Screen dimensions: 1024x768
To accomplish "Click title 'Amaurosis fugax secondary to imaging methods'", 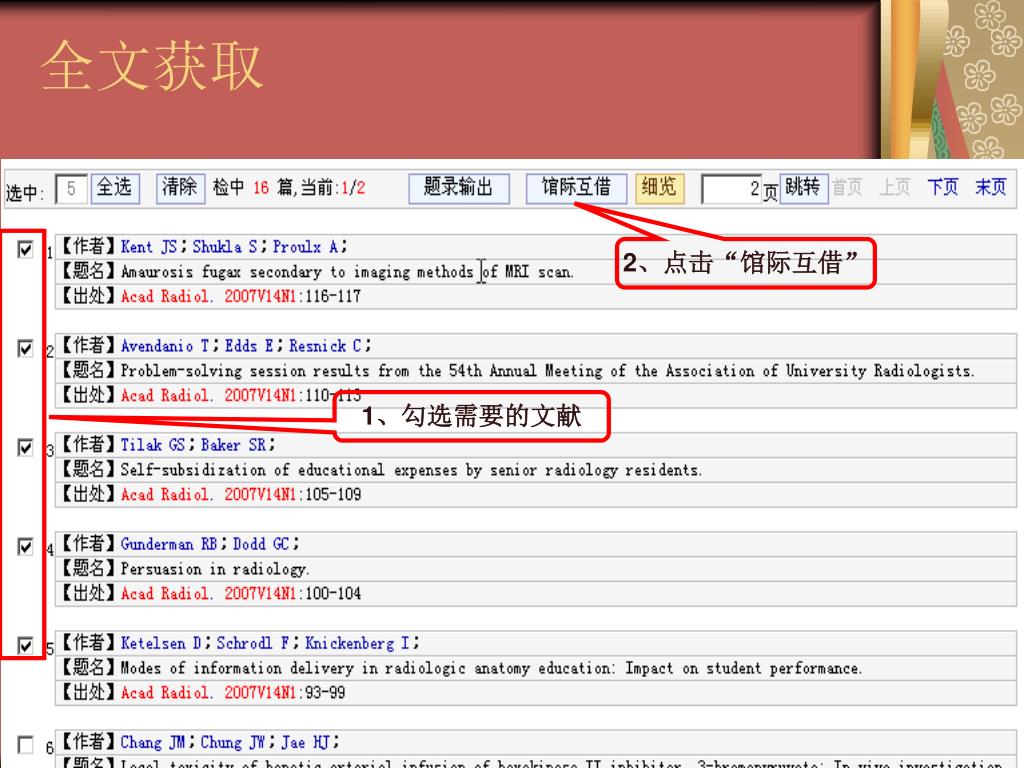I will [x=347, y=272].
